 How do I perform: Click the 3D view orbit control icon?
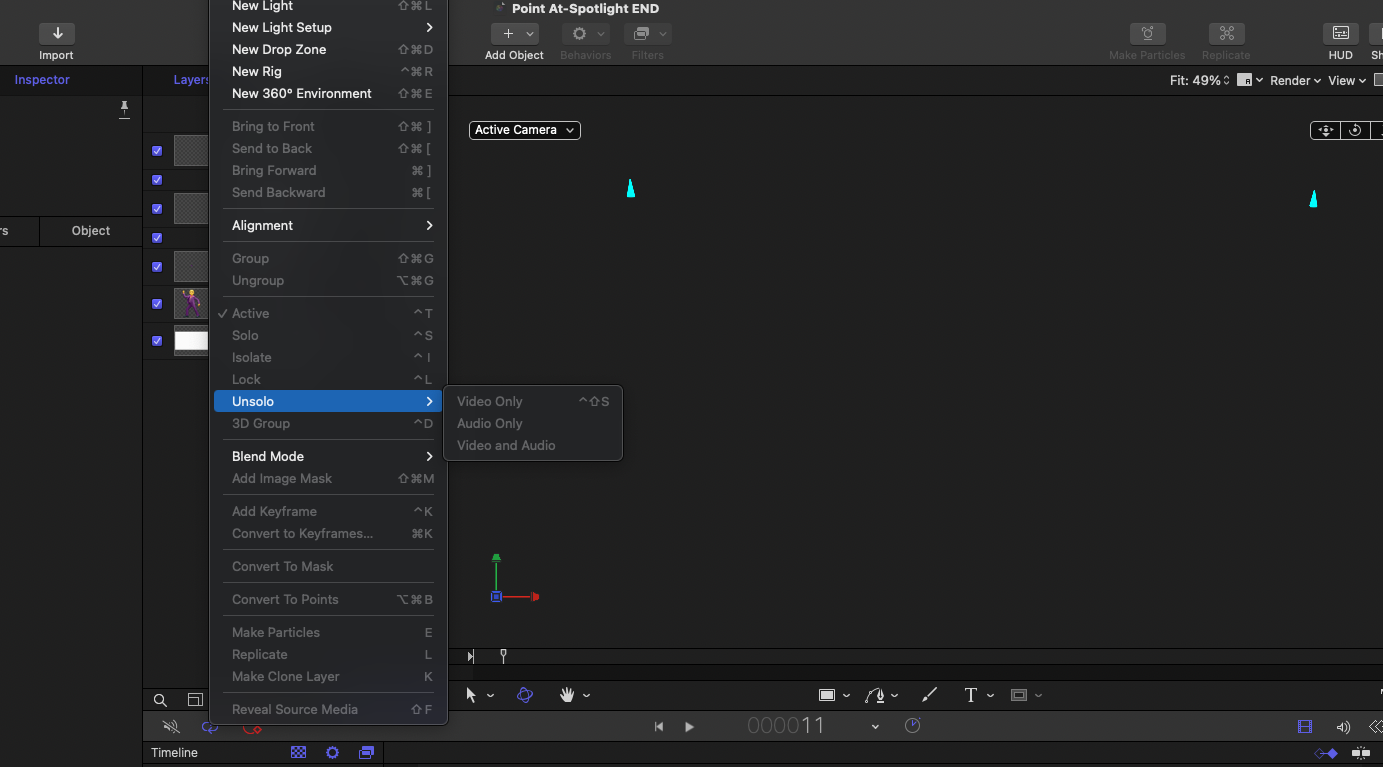pyautogui.click(x=1355, y=130)
